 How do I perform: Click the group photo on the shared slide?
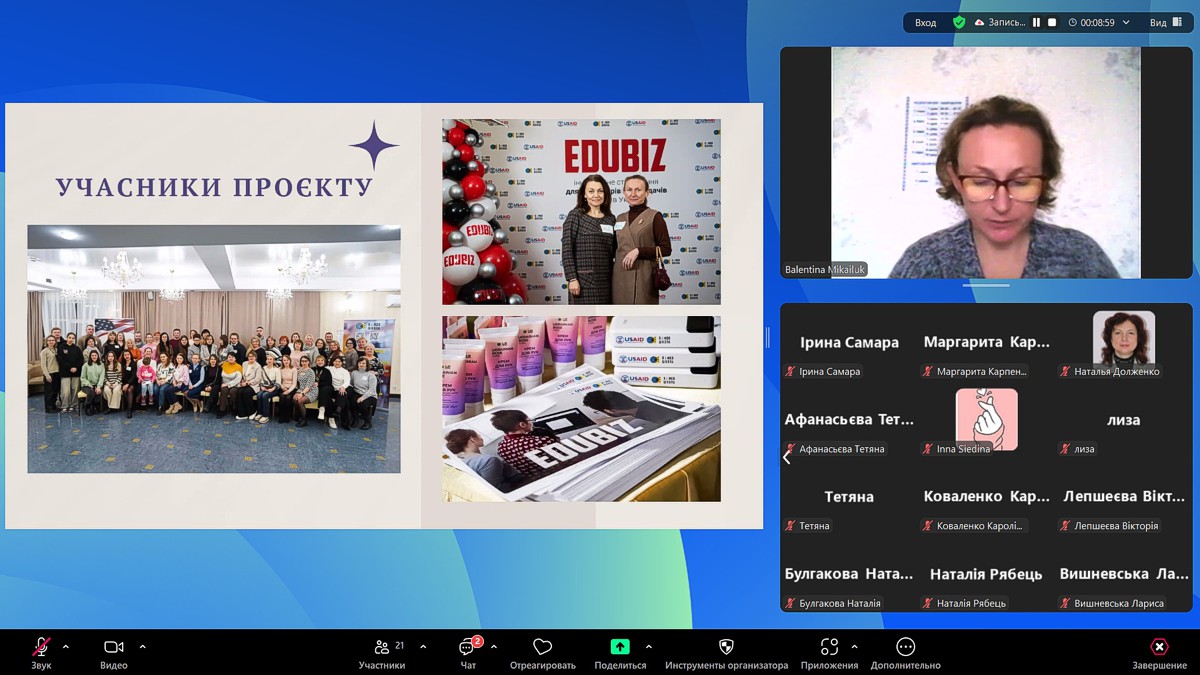coord(214,349)
